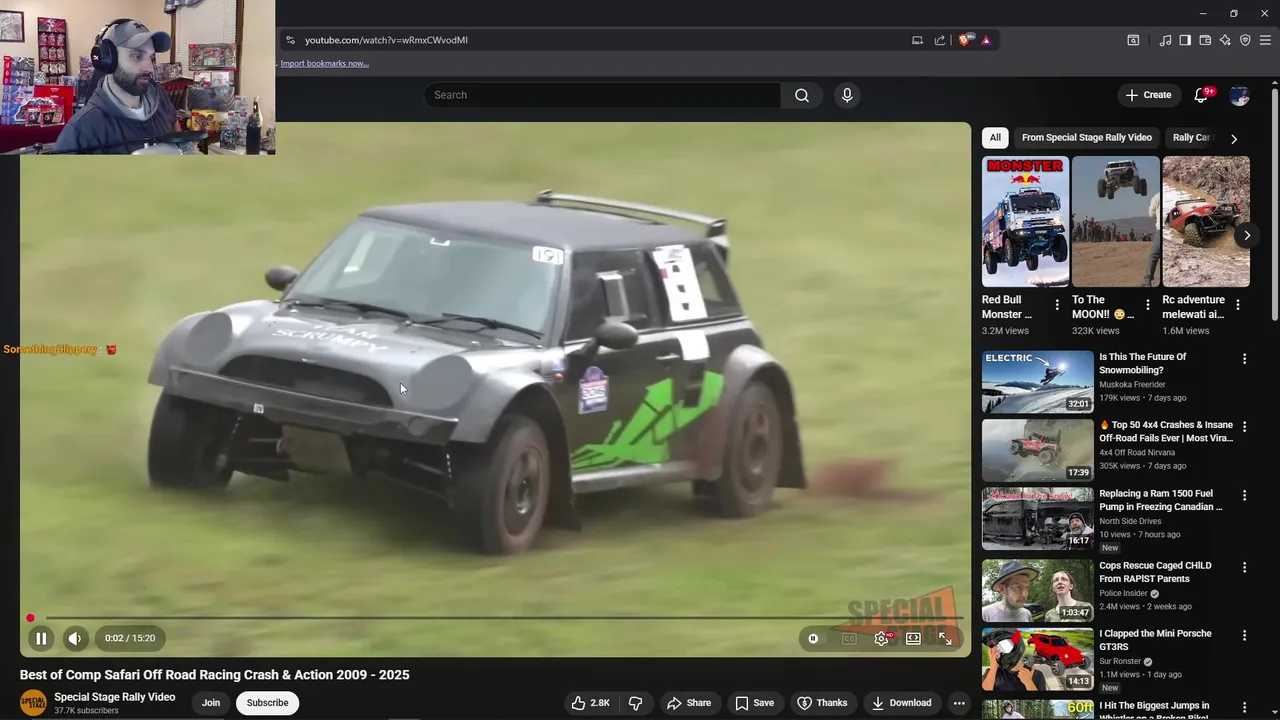Show next shorts with shelf arrow

[1247, 236]
